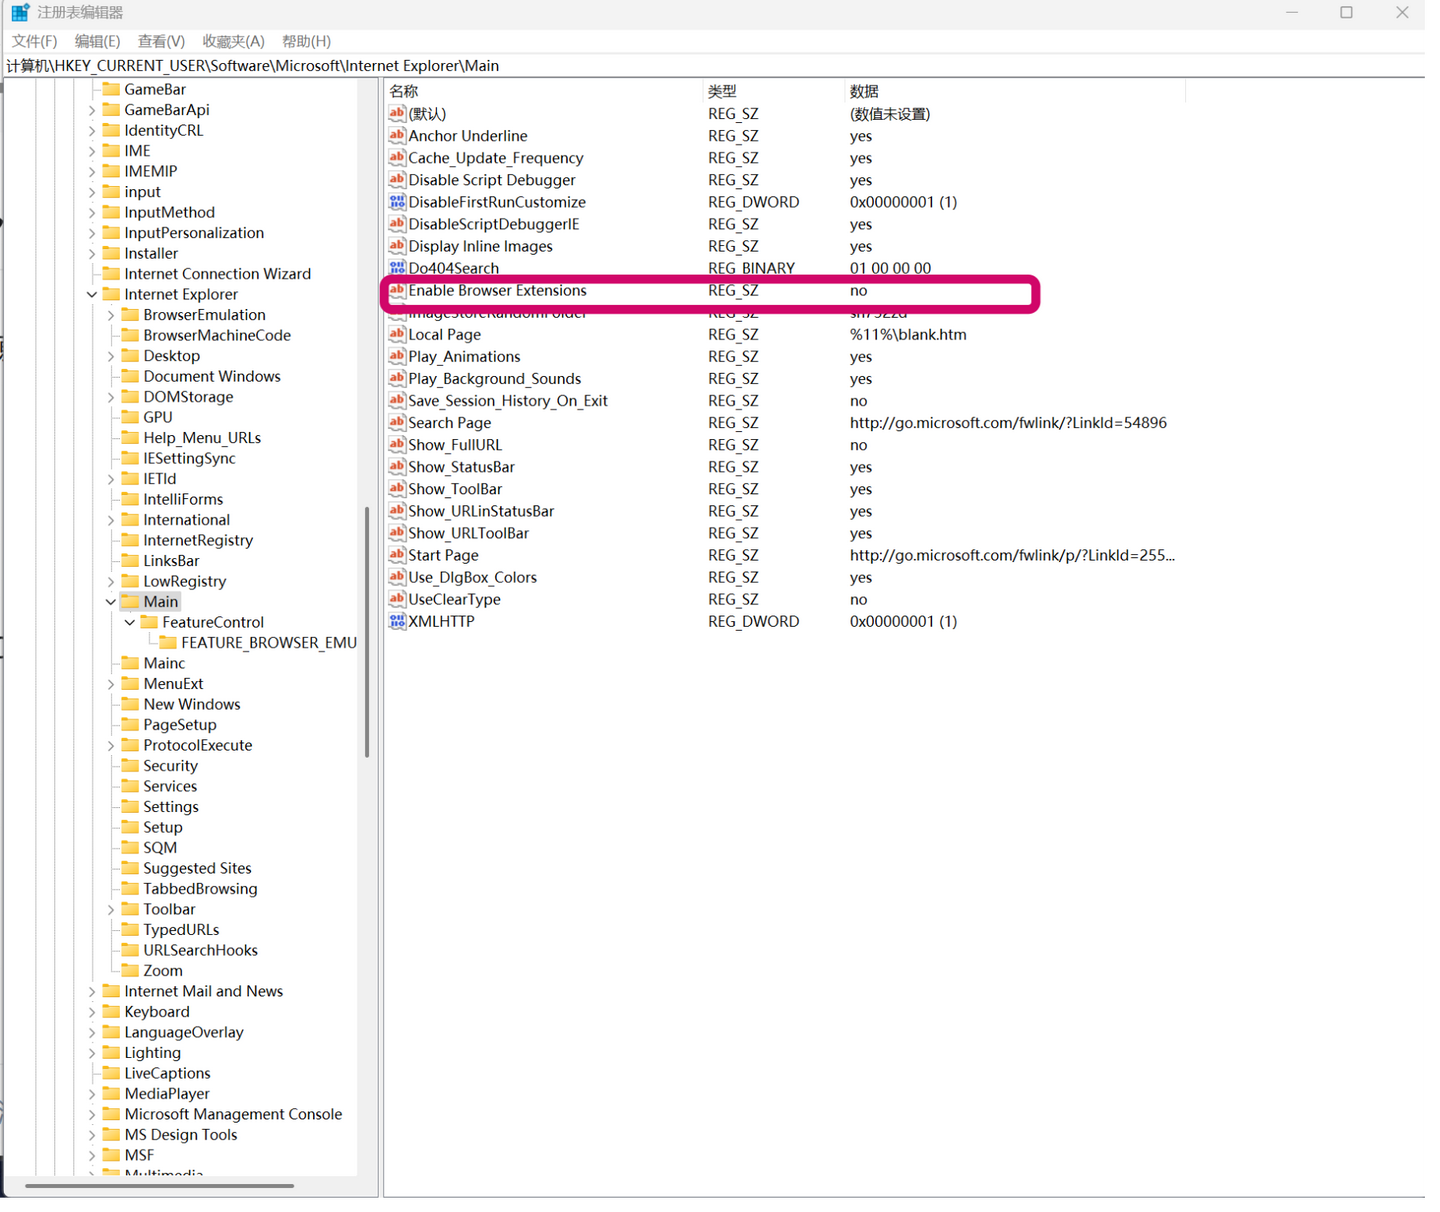Click the DWORD icon beside XMLHTTP
Image resolution: width=1440 pixels, height=1212 pixels.
point(397,620)
